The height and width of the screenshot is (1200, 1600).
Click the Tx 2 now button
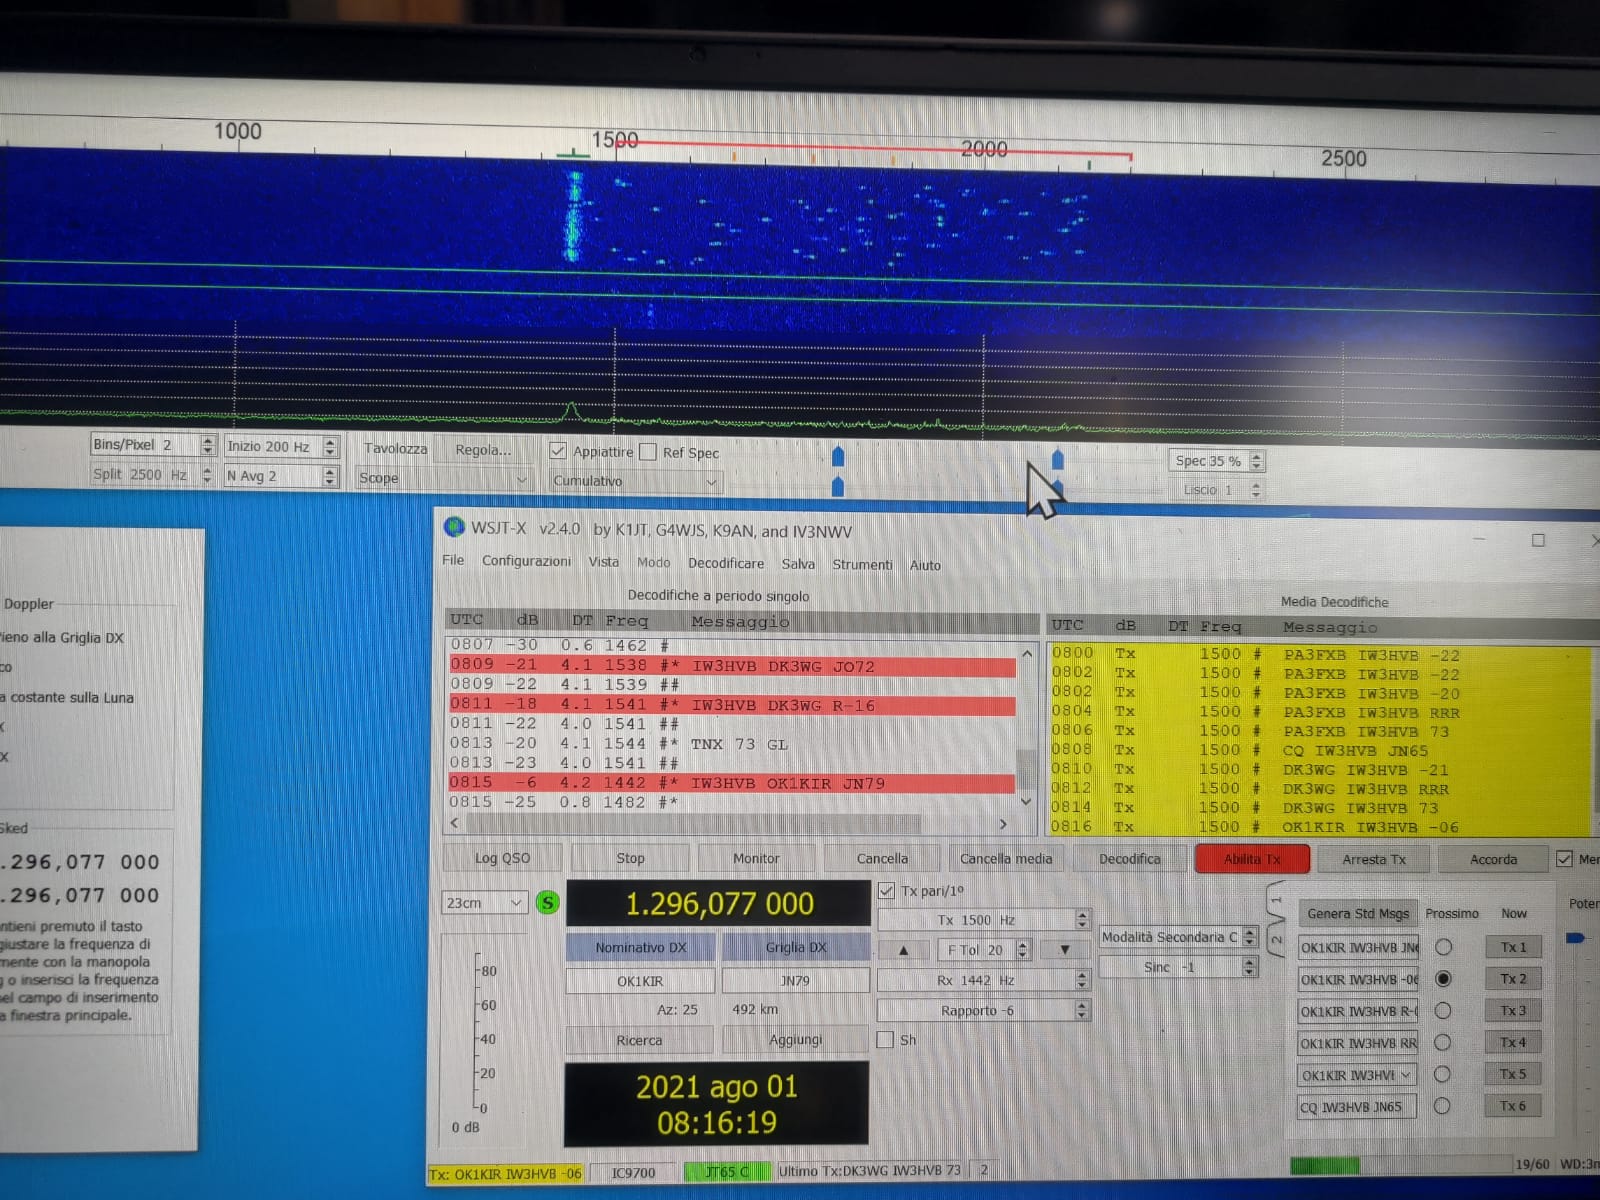pyautogui.click(x=1513, y=979)
